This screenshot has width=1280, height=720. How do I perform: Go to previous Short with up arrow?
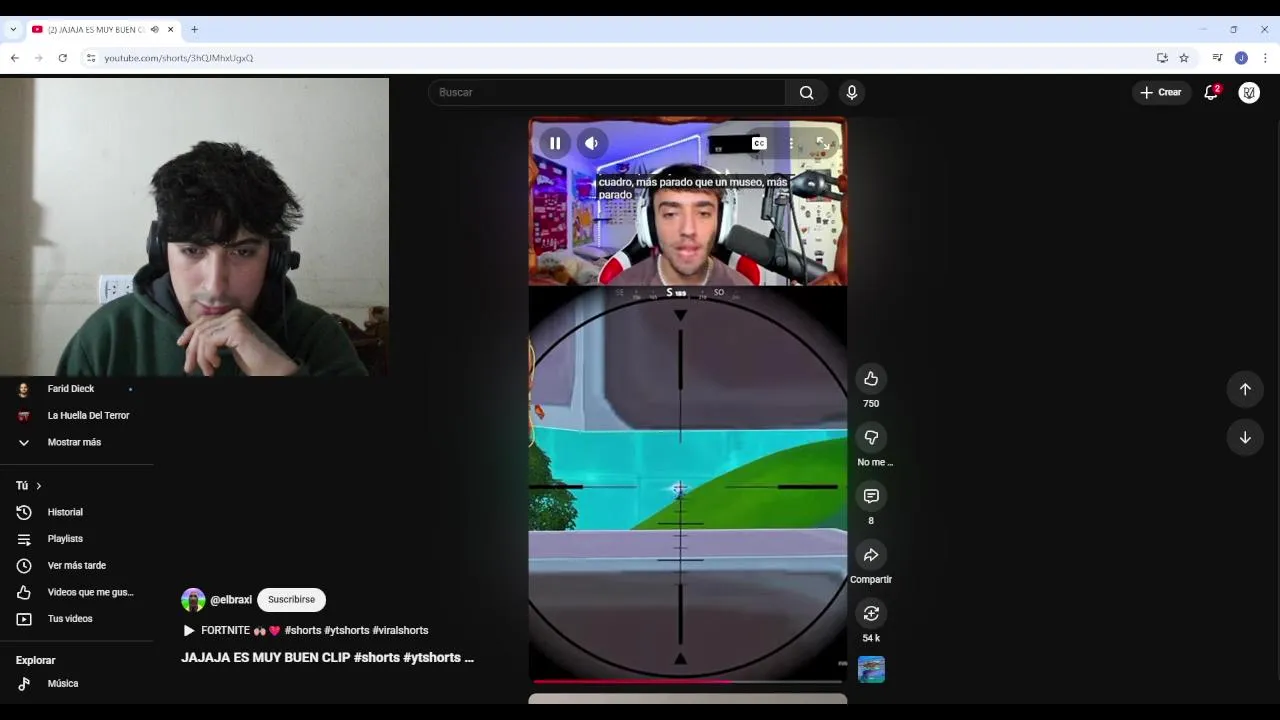click(1245, 389)
